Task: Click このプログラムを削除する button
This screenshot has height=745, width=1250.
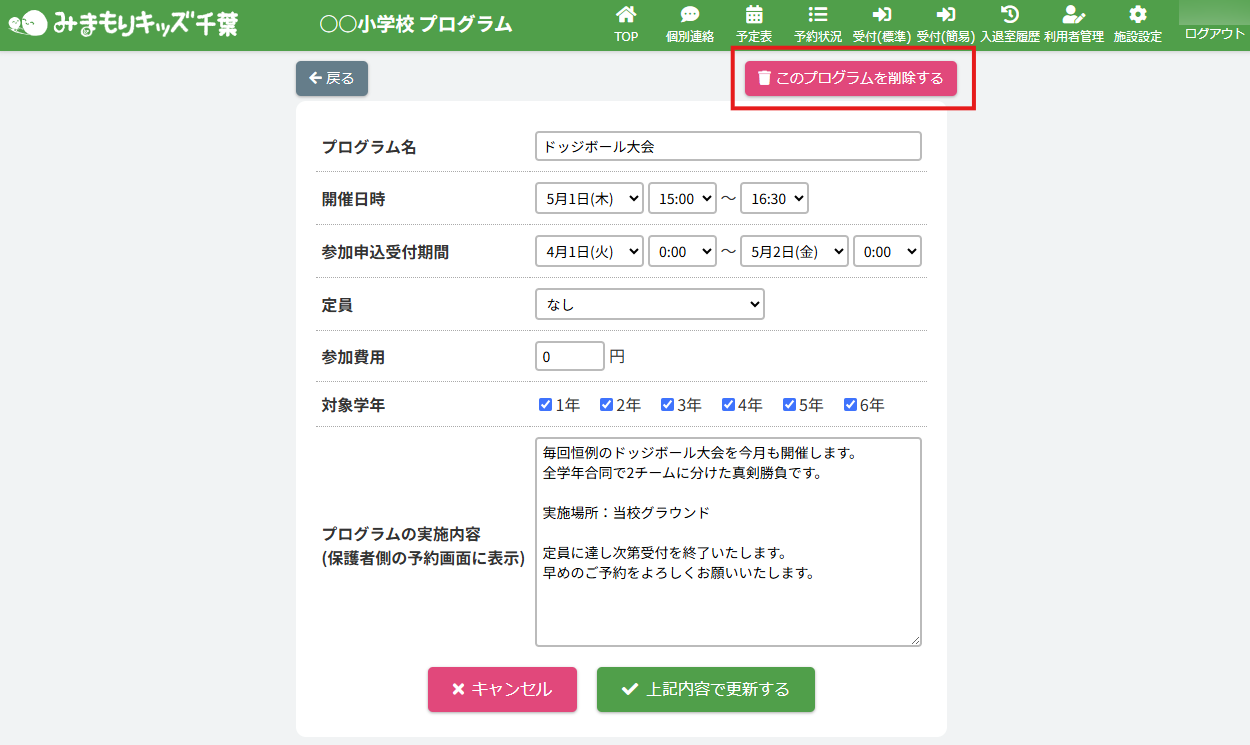Action: click(850, 78)
